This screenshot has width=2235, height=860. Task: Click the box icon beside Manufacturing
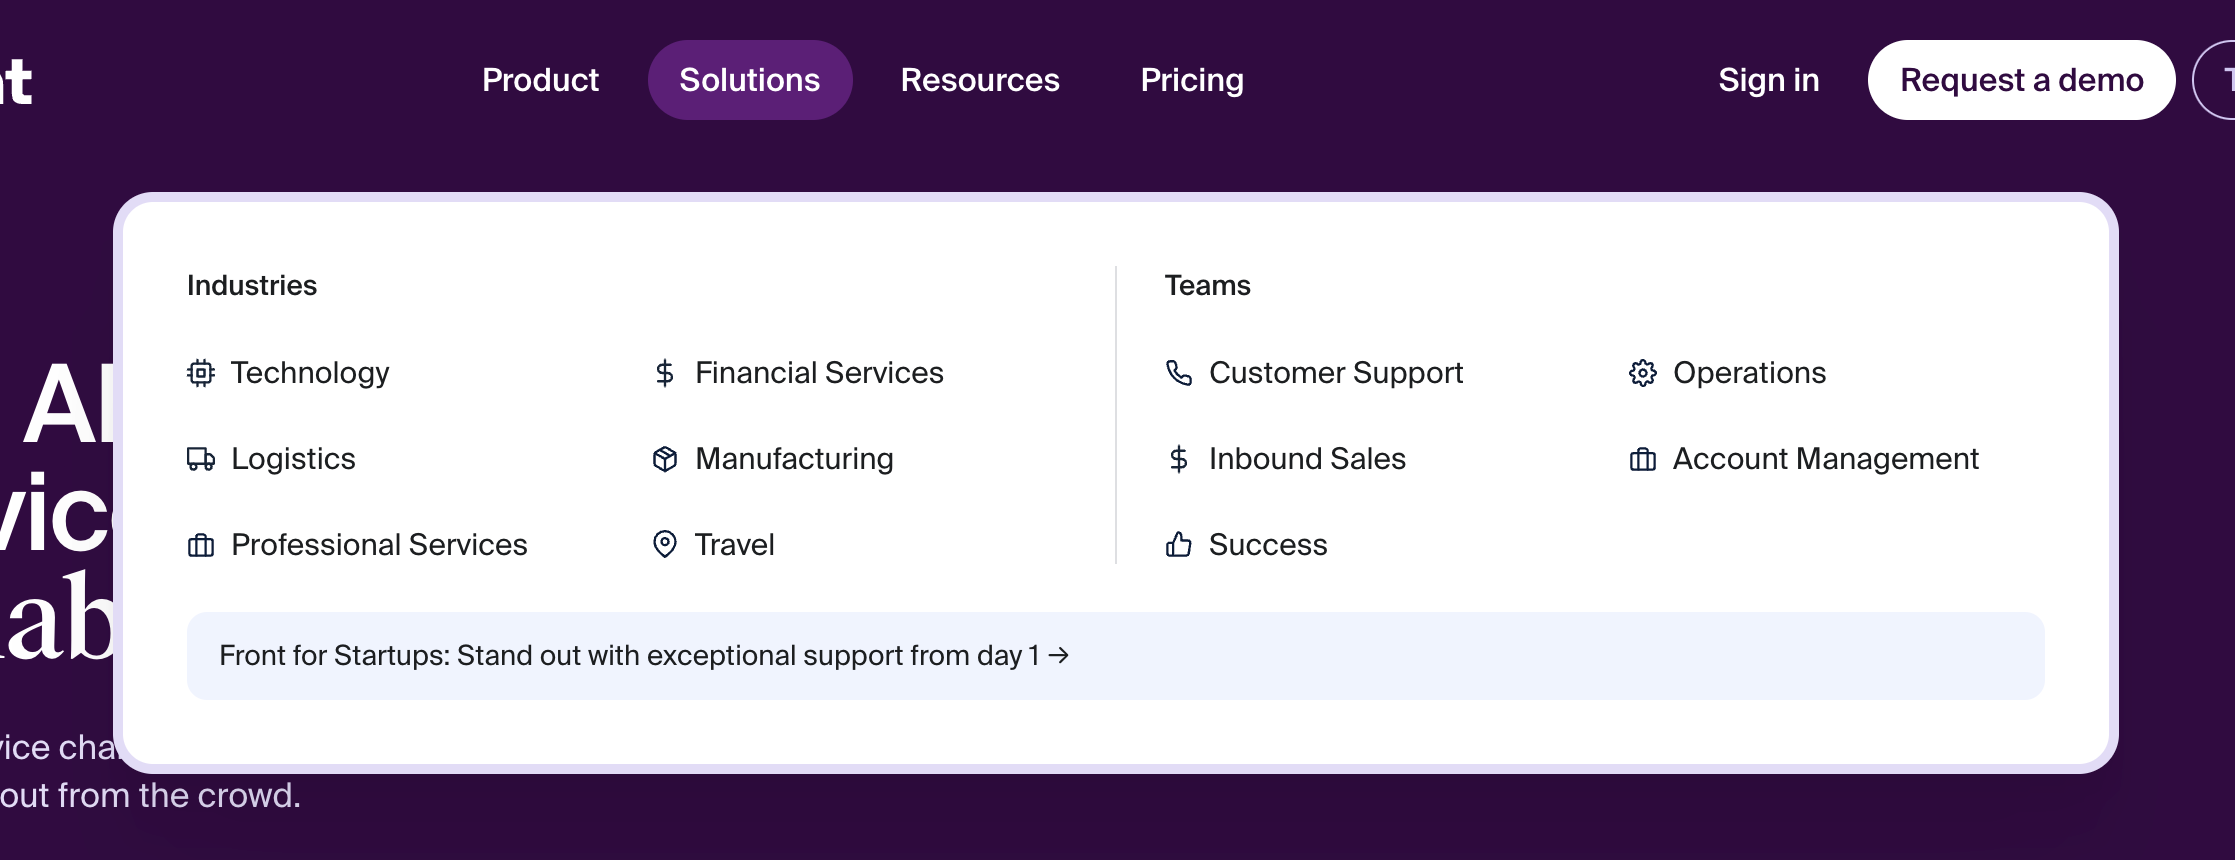(x=665, y=459)
